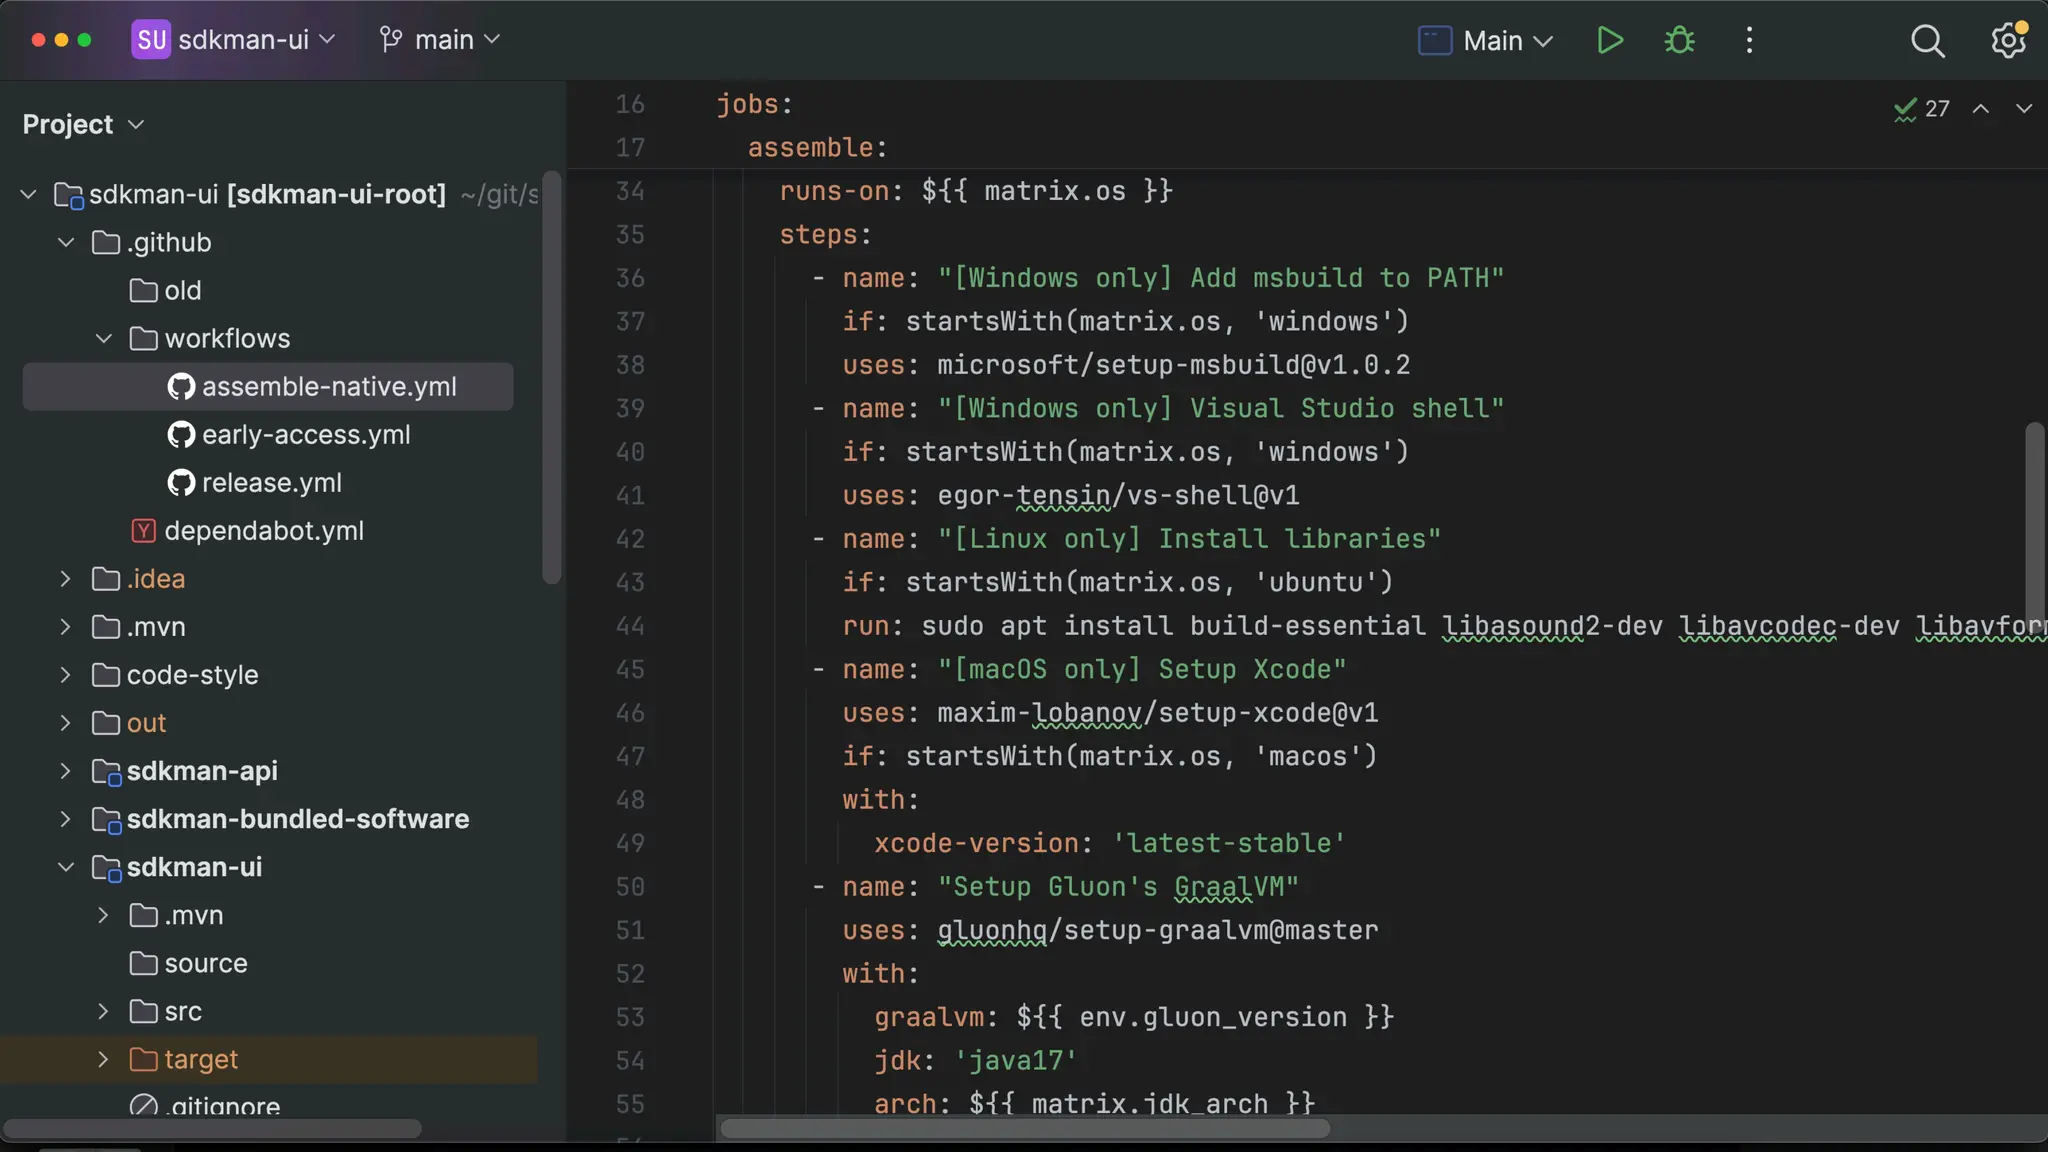Image resolution: width=2048 pixels, height=1152 pixels.
Task: Select early-access.yml in project tree
Action: coord(305,435)
